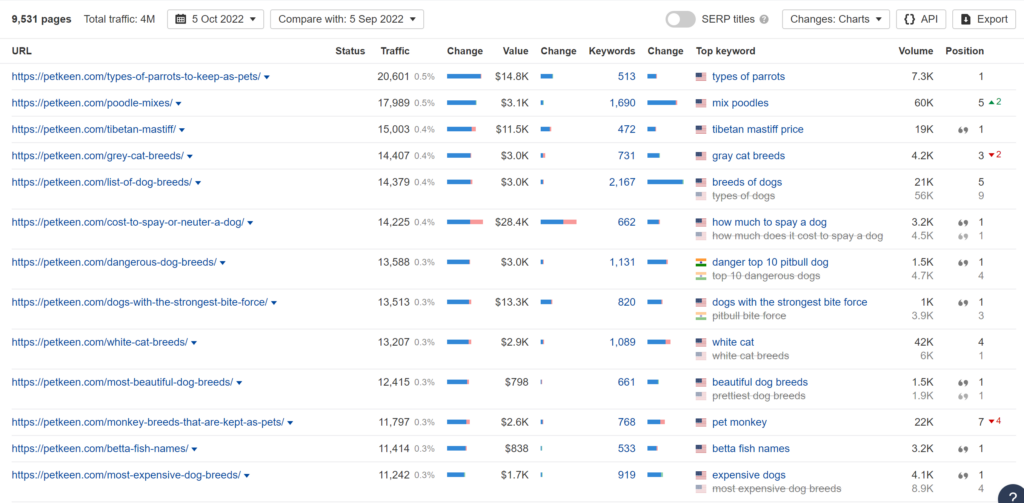Click the $28.4K value cell
The width and height of the screenshot is (1024, 503).
tap(511, 222)
